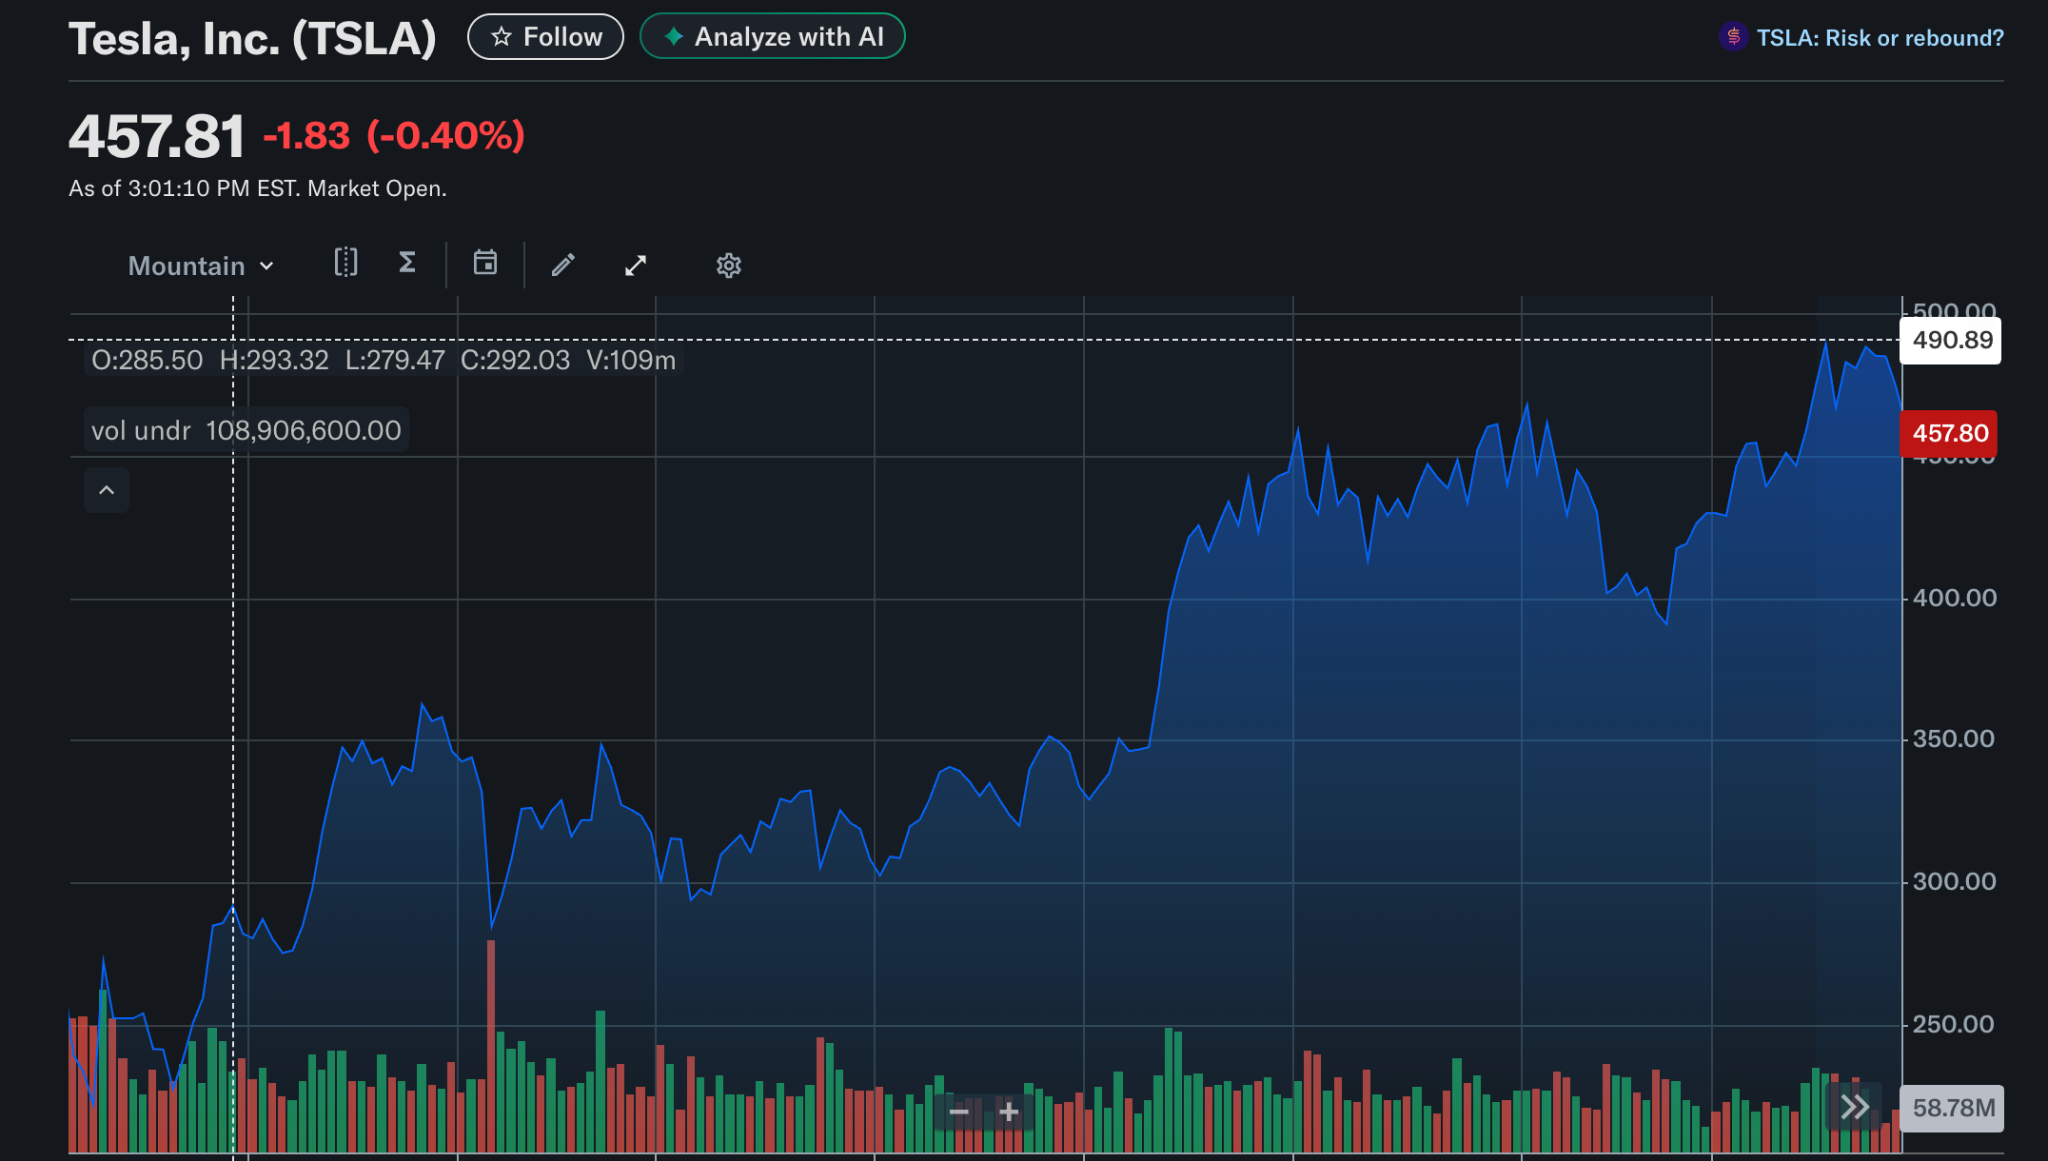The image size is (2048, 1161).
Task: Click the Tesla, Inc. (TSLA) title
Action: 252,39
